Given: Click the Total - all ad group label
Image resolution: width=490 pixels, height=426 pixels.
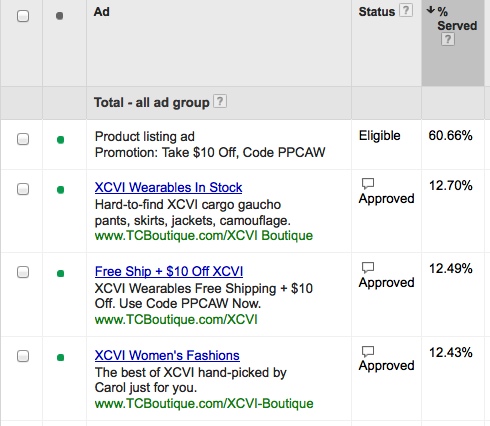Looking at the screenshot, I should 151,102.
